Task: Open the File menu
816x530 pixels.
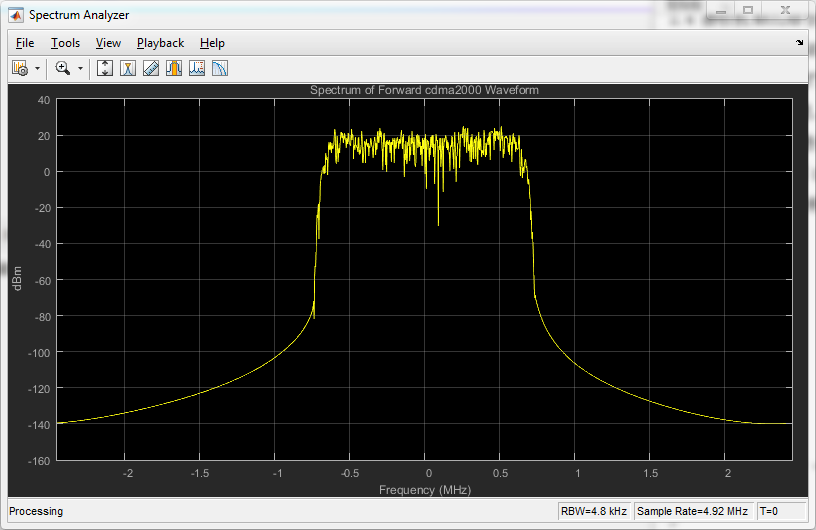Action: click(25, 43)
